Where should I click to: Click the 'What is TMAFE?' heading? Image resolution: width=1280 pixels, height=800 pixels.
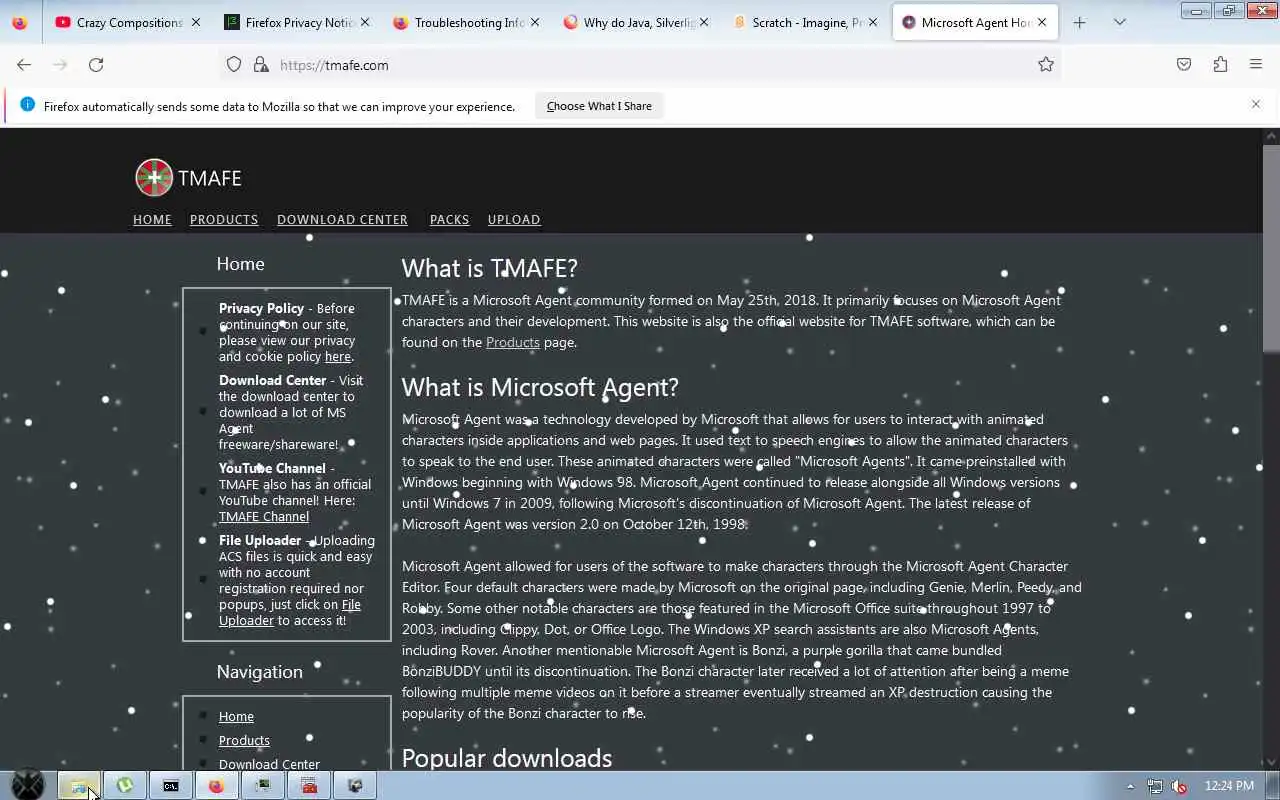click(x=490, y=268)
